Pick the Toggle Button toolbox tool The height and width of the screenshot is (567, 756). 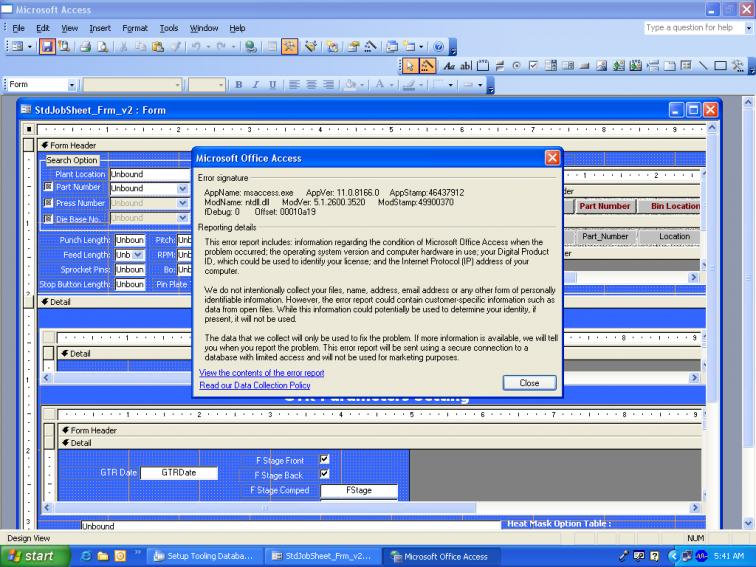coord(500,66)
